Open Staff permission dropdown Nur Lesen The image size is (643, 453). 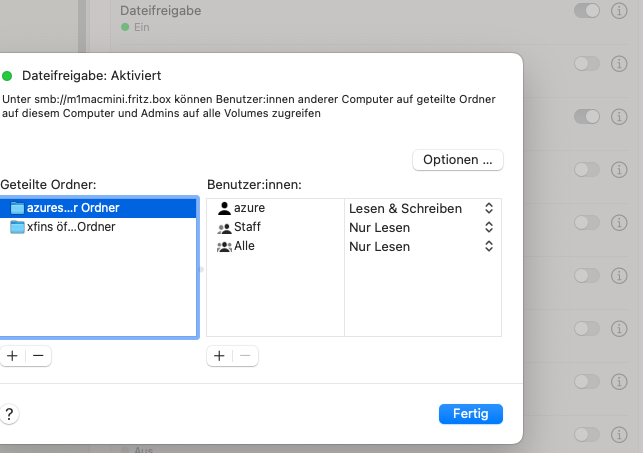point(421,227)
